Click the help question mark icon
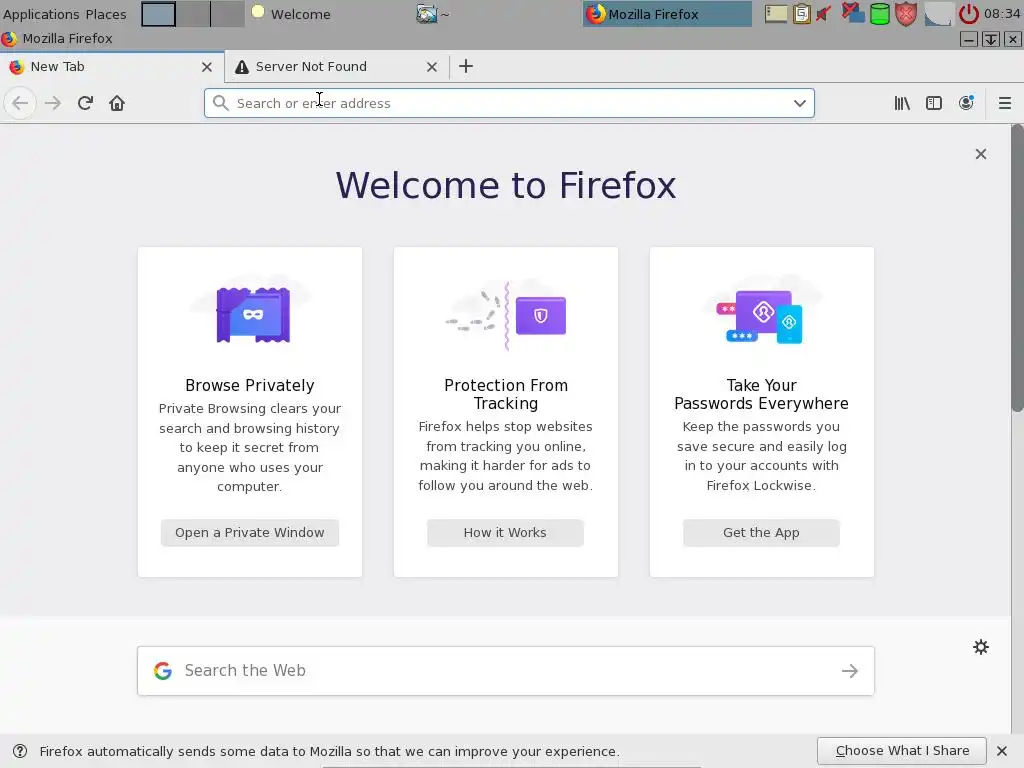Screen dimensions: 1024x768 [20, 751]
